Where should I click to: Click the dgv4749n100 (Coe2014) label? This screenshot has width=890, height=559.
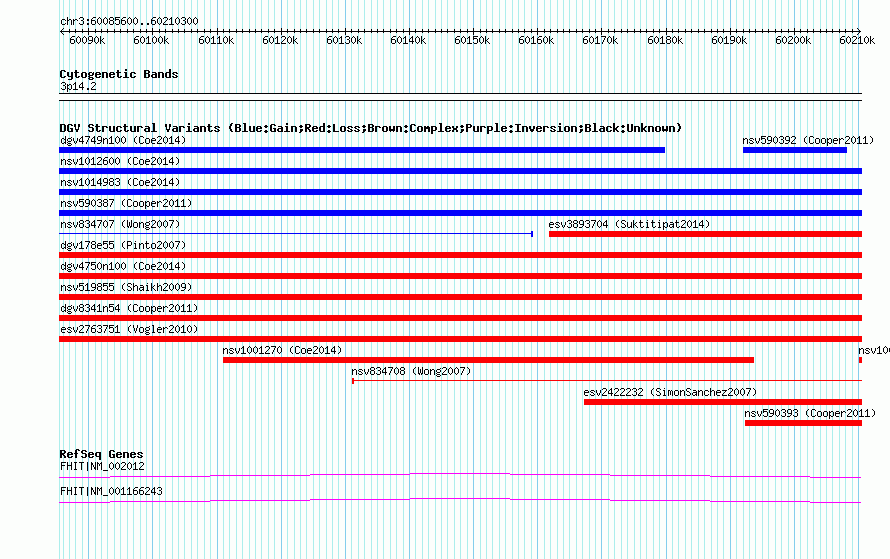123,140
